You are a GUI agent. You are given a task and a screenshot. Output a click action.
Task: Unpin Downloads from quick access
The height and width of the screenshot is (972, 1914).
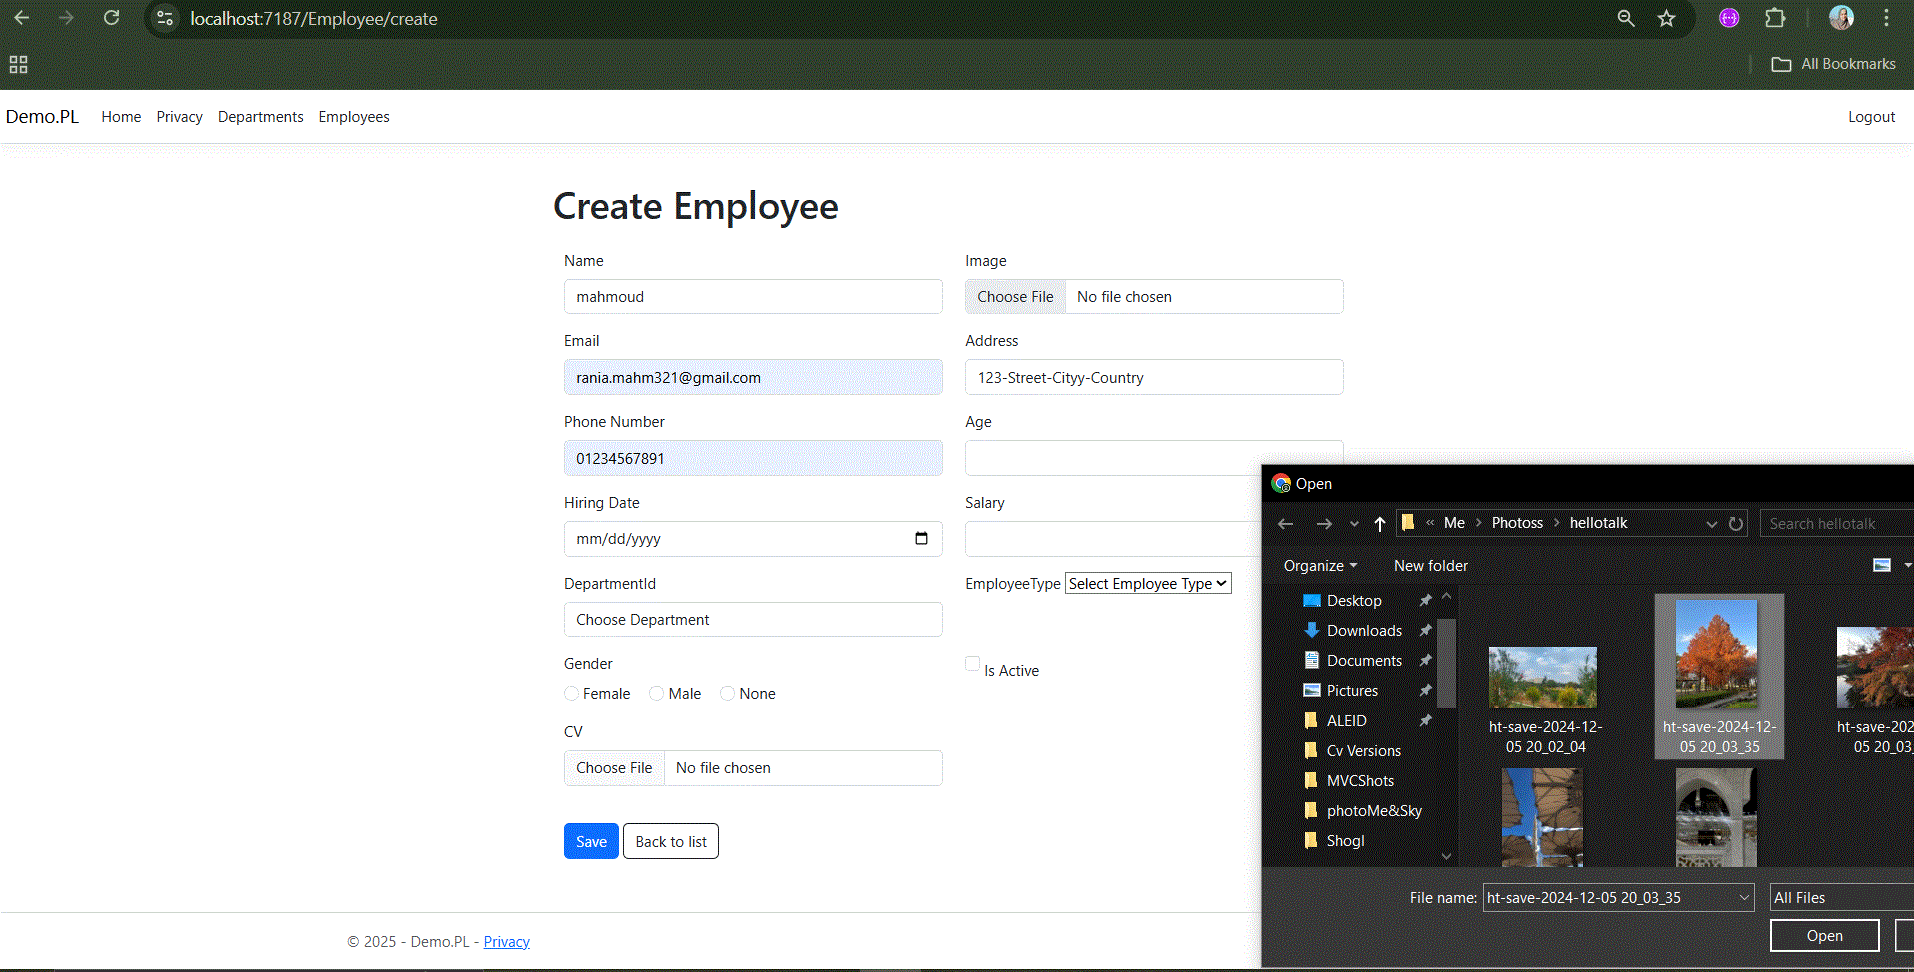coord(1426,631)
